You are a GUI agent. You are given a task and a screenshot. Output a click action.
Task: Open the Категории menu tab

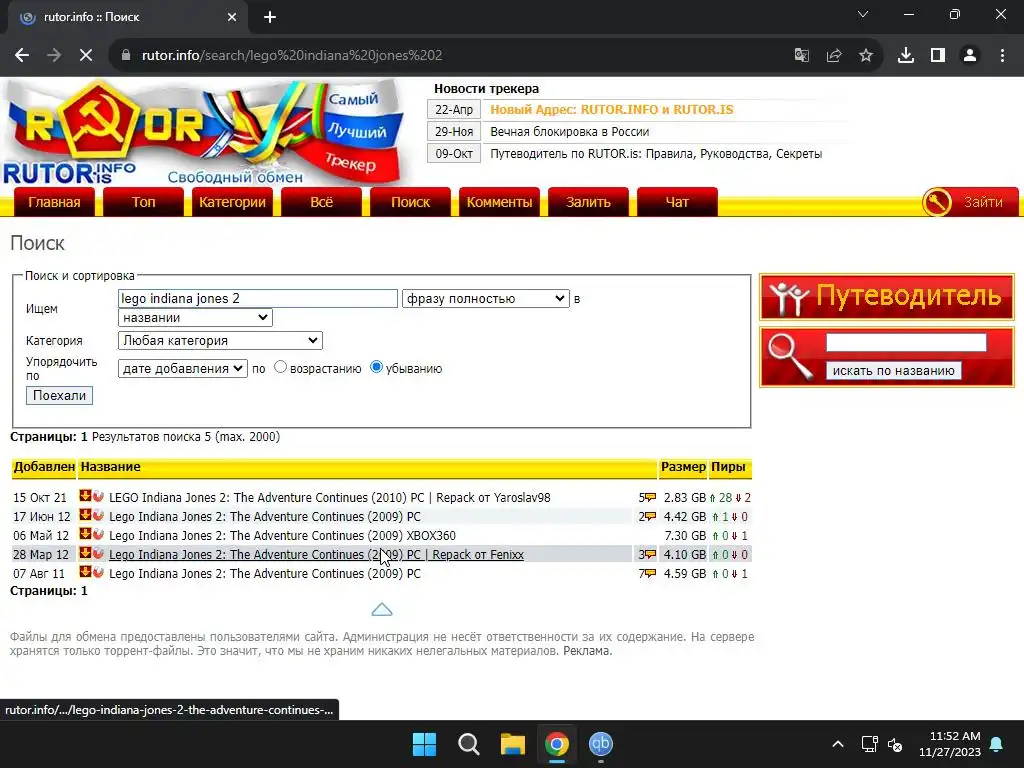232,202
